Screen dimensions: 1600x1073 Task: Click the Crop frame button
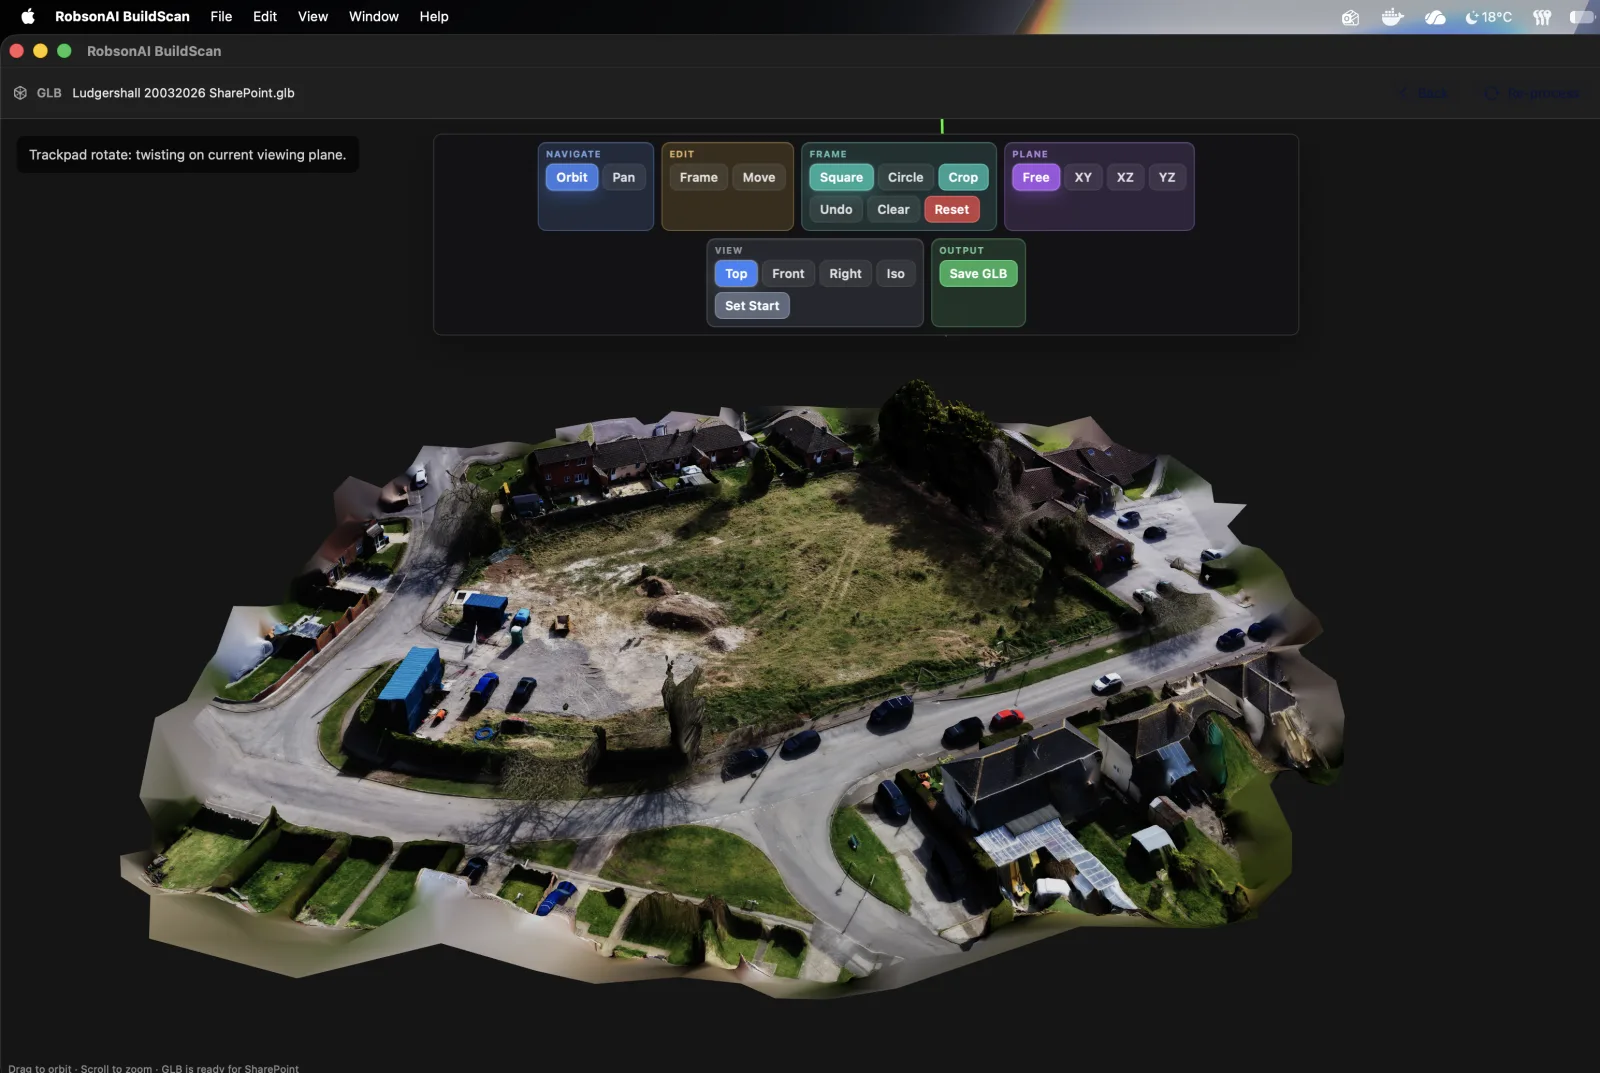[x=963, y=177]
